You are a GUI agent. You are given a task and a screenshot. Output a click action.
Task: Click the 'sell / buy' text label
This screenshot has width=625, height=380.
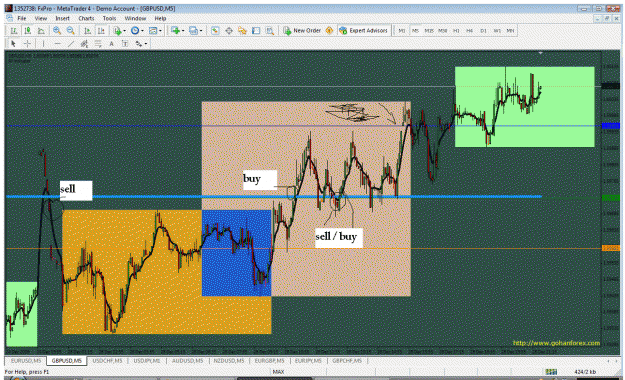click(339, 238)
